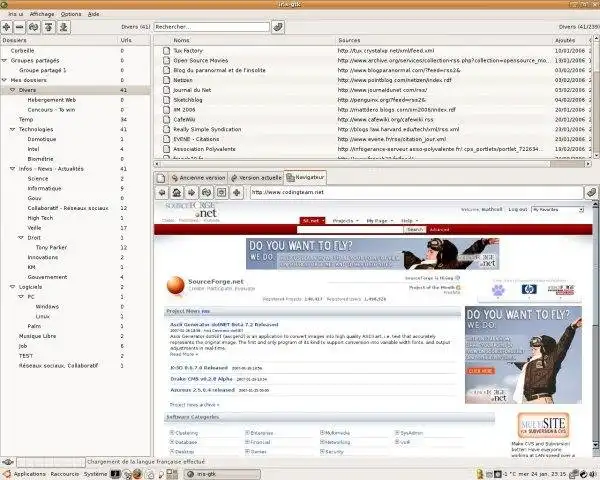Screen dimensions: 600x480
Task: Click the webpage vertical scrollbar
Action: [x=595, y=325]
